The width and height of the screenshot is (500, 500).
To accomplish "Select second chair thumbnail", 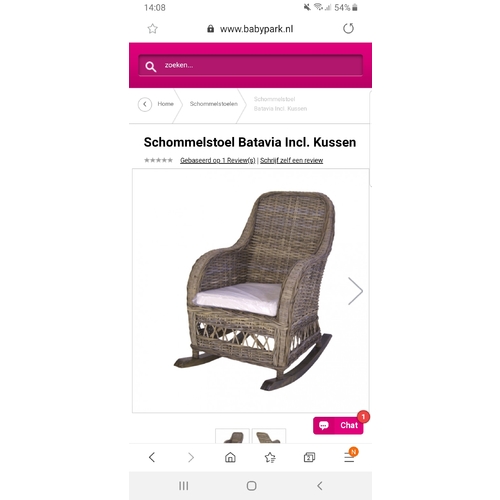I will pyautogui.click(x=269, y=436).
